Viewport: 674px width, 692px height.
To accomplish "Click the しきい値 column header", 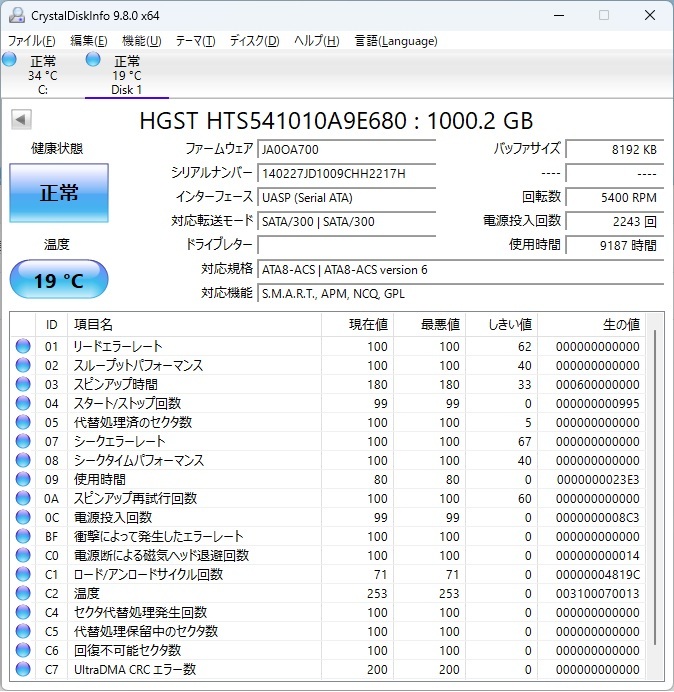I will pyautogui.click(x=501, y=324).
